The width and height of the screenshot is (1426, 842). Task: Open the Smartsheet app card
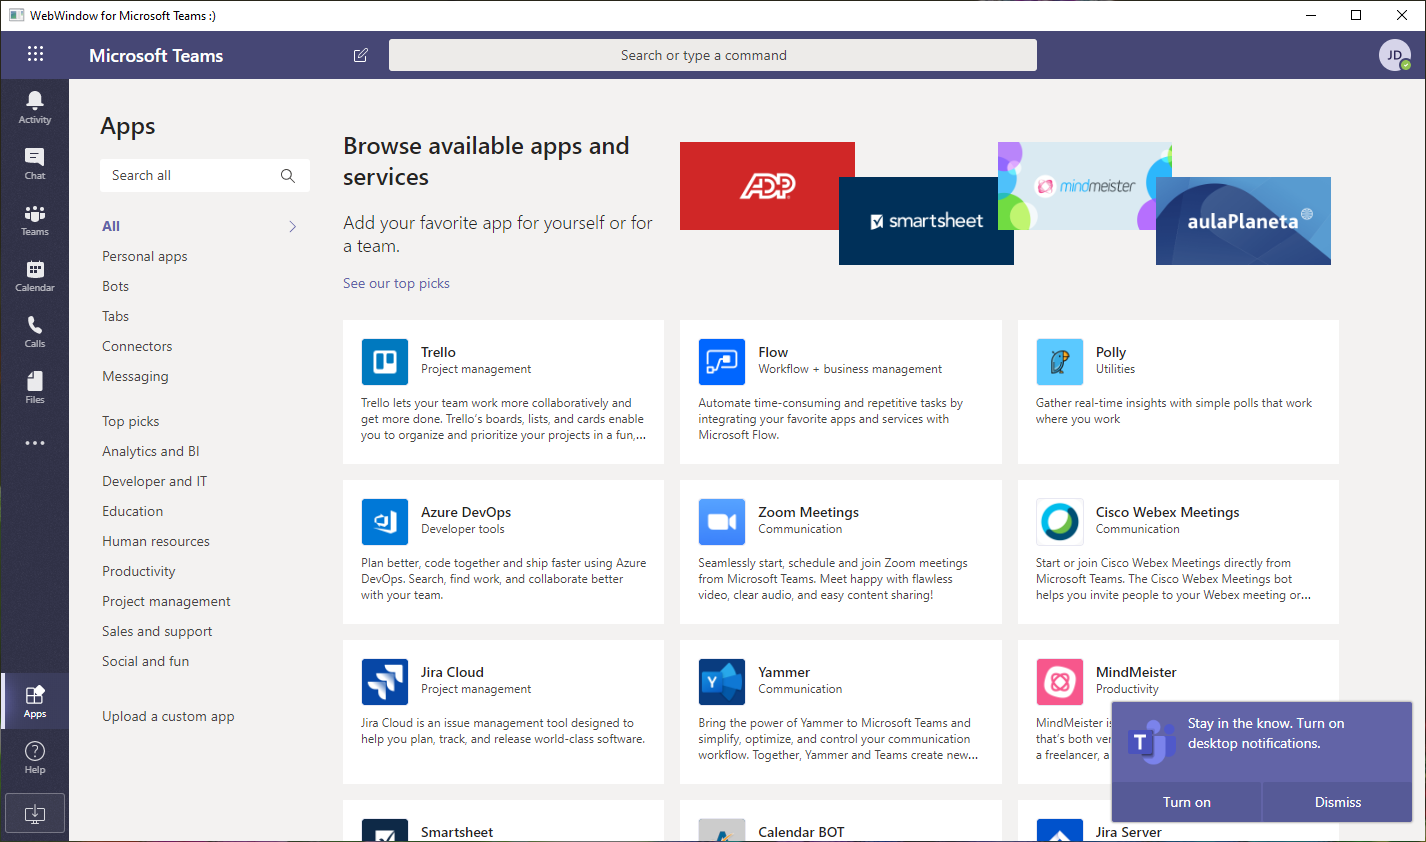pos(503,821)
